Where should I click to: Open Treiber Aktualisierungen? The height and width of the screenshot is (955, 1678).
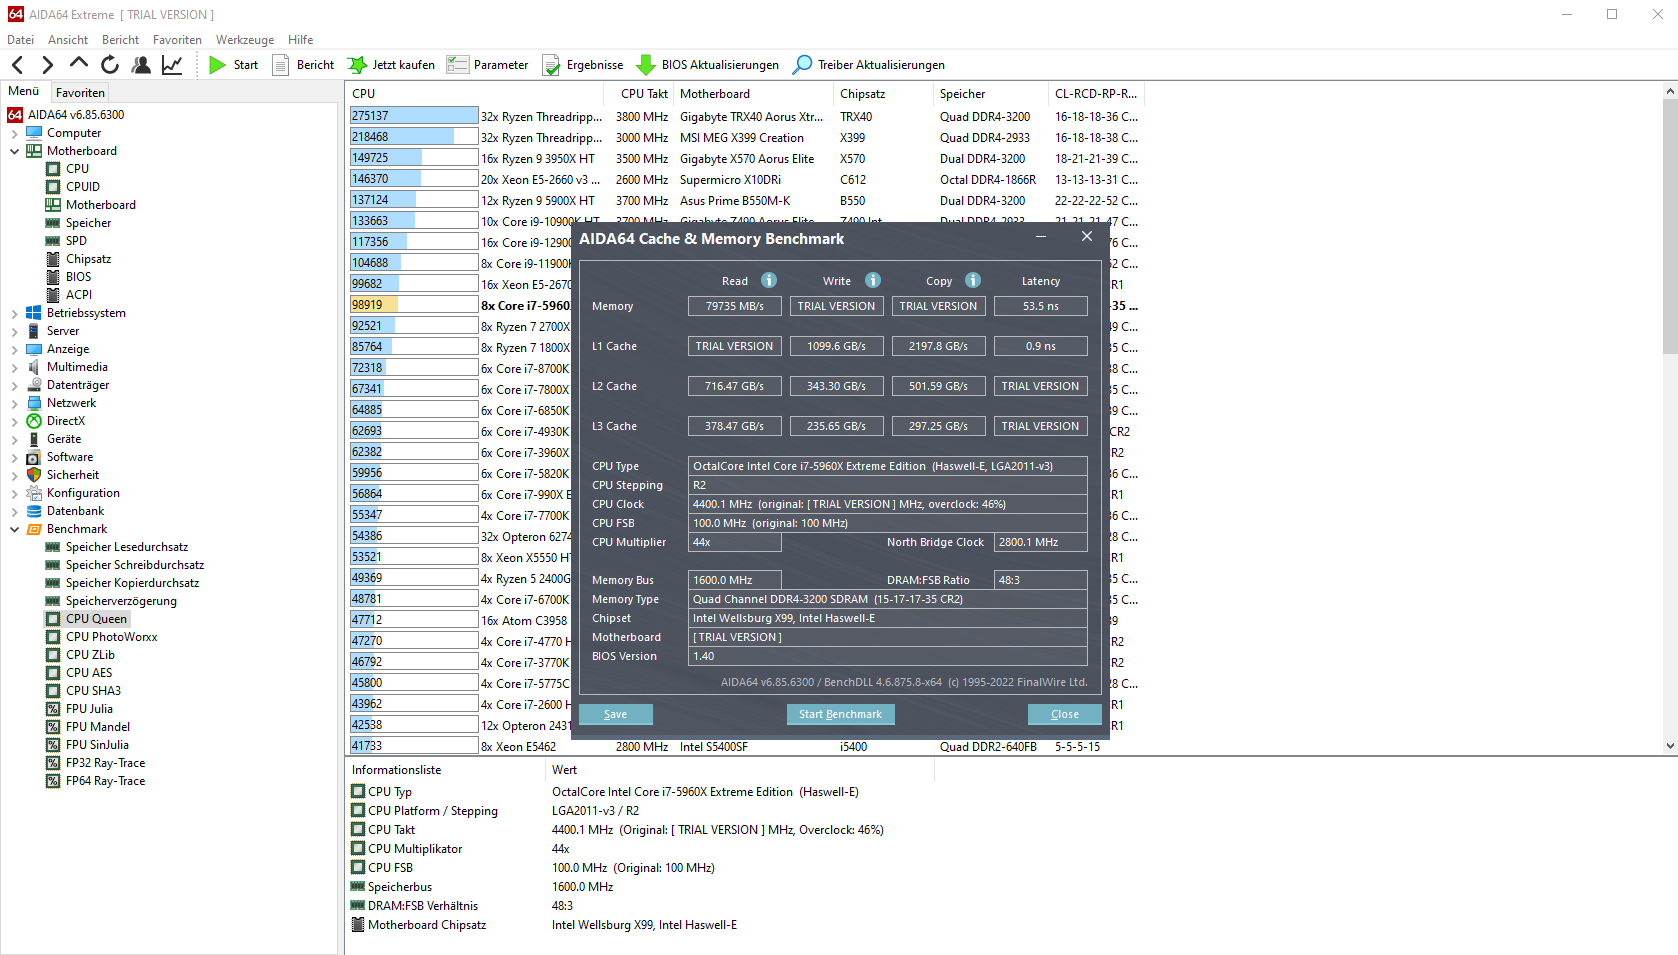click(869, 65)
